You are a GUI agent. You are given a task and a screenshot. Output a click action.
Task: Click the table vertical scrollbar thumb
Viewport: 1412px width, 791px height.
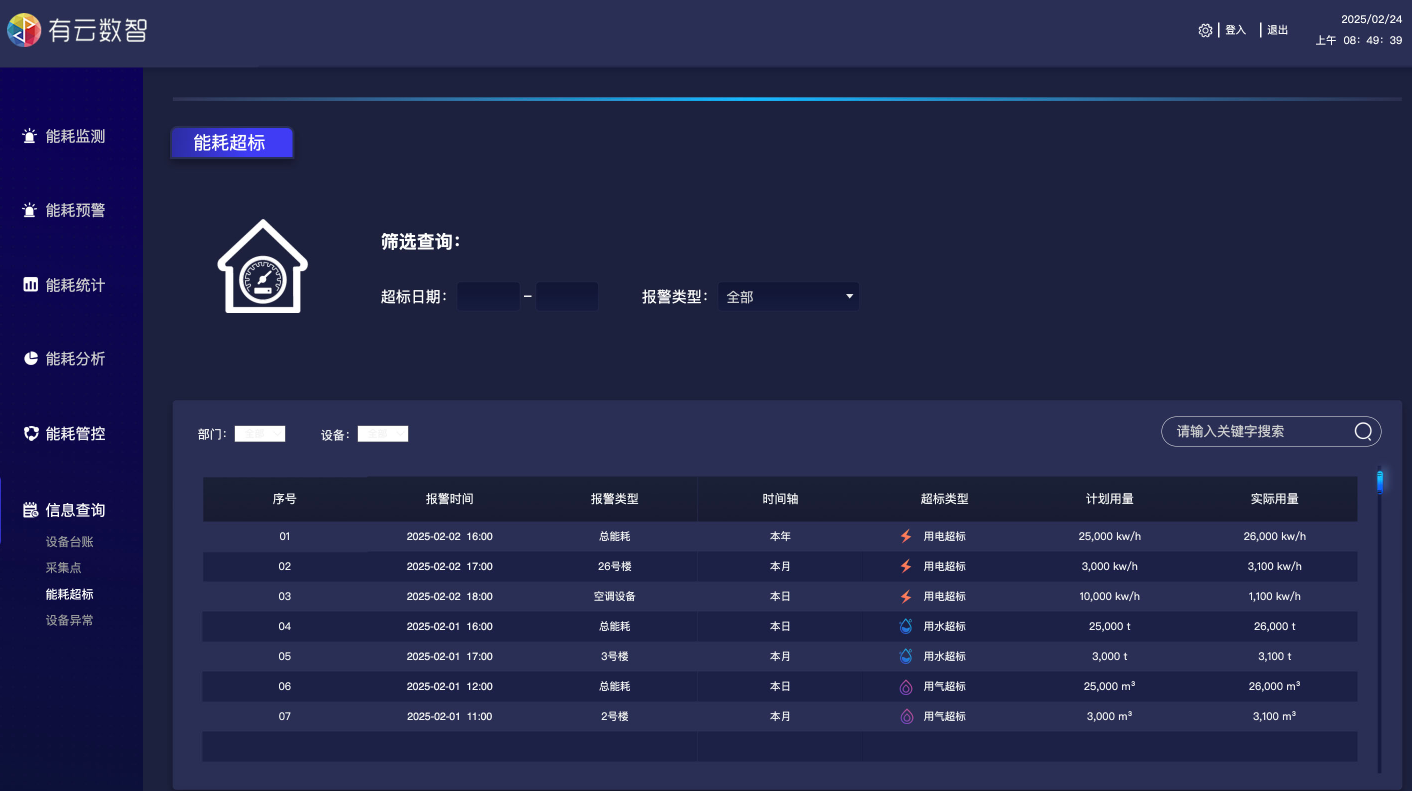tap(1380, 481)
